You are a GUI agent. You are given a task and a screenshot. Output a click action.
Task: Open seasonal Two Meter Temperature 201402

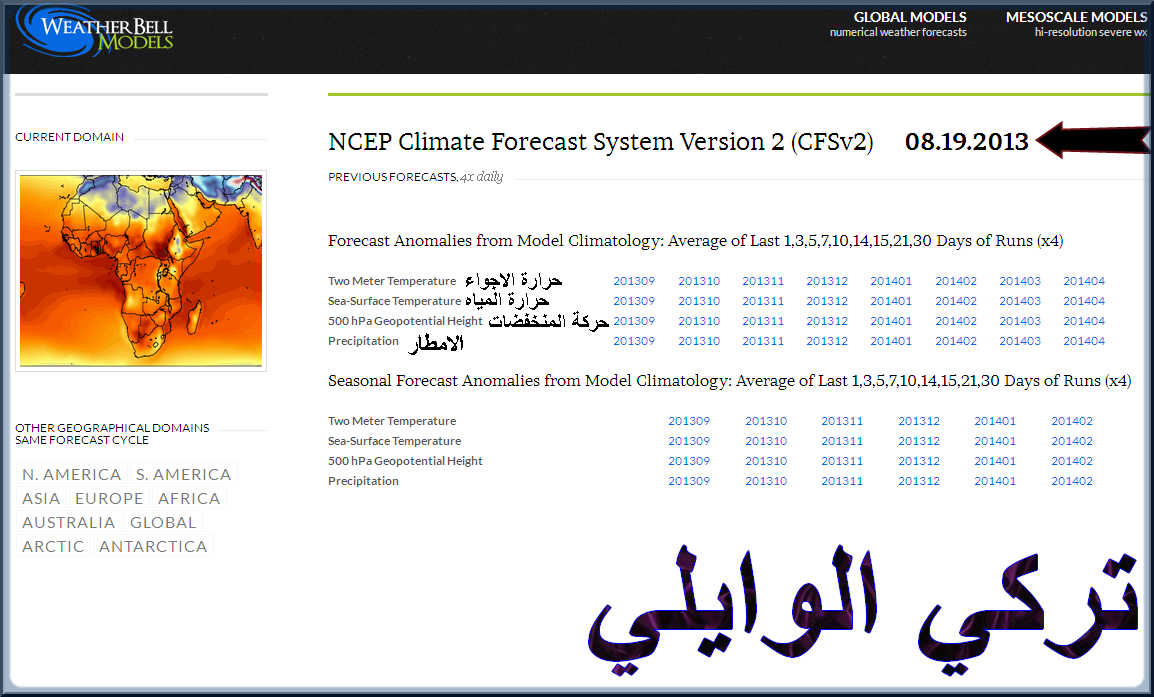(x=1072, y=421)
